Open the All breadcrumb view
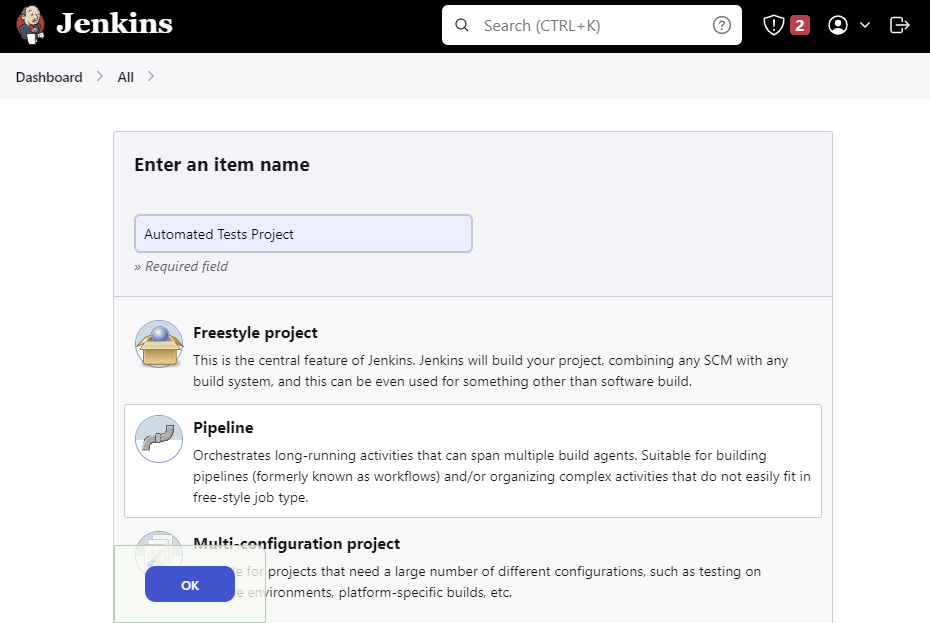930x623 pixels. click(x=125, y=77)
